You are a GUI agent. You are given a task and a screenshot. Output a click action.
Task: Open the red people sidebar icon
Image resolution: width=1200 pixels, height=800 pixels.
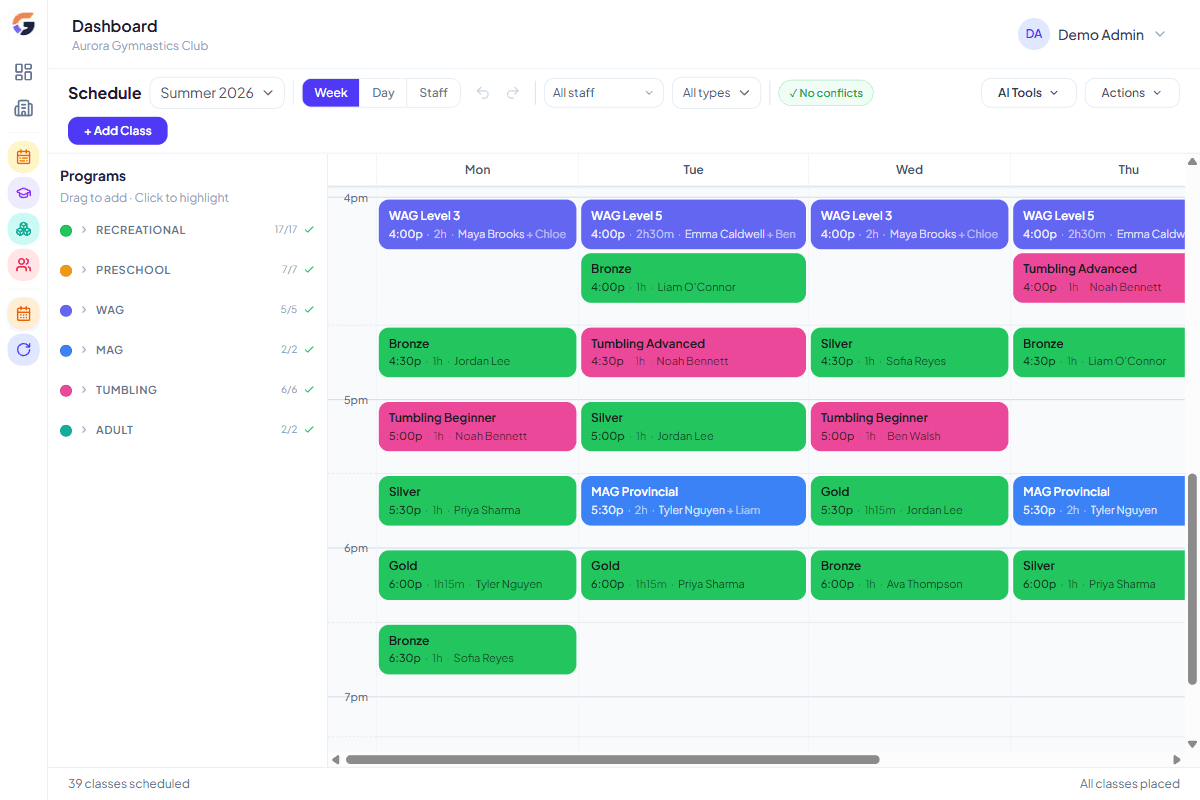click(24, 265)
